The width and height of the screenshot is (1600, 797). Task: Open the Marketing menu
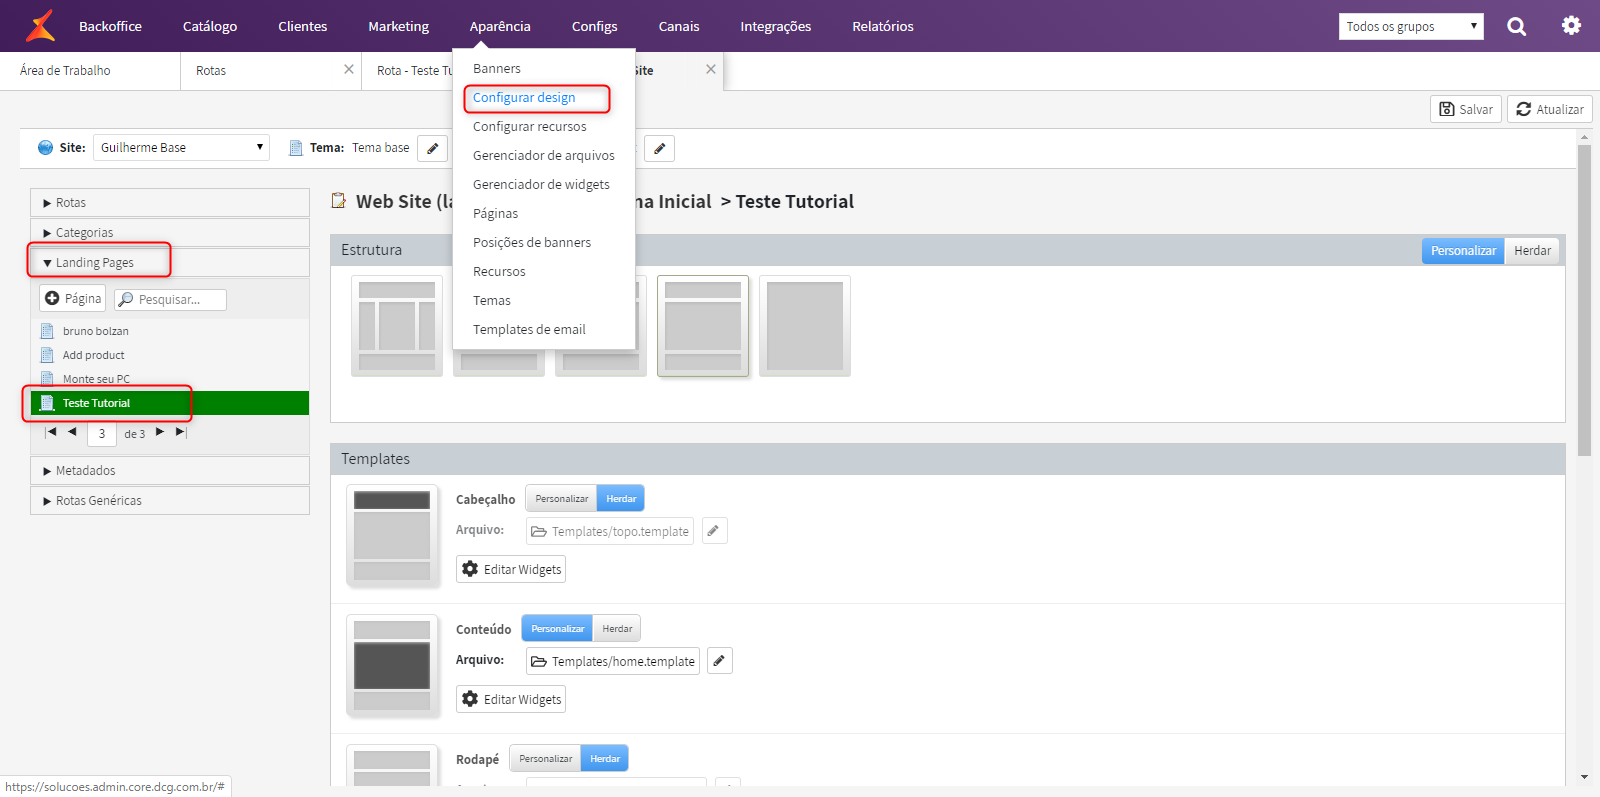pyautogui.click(x=398, y=26)
